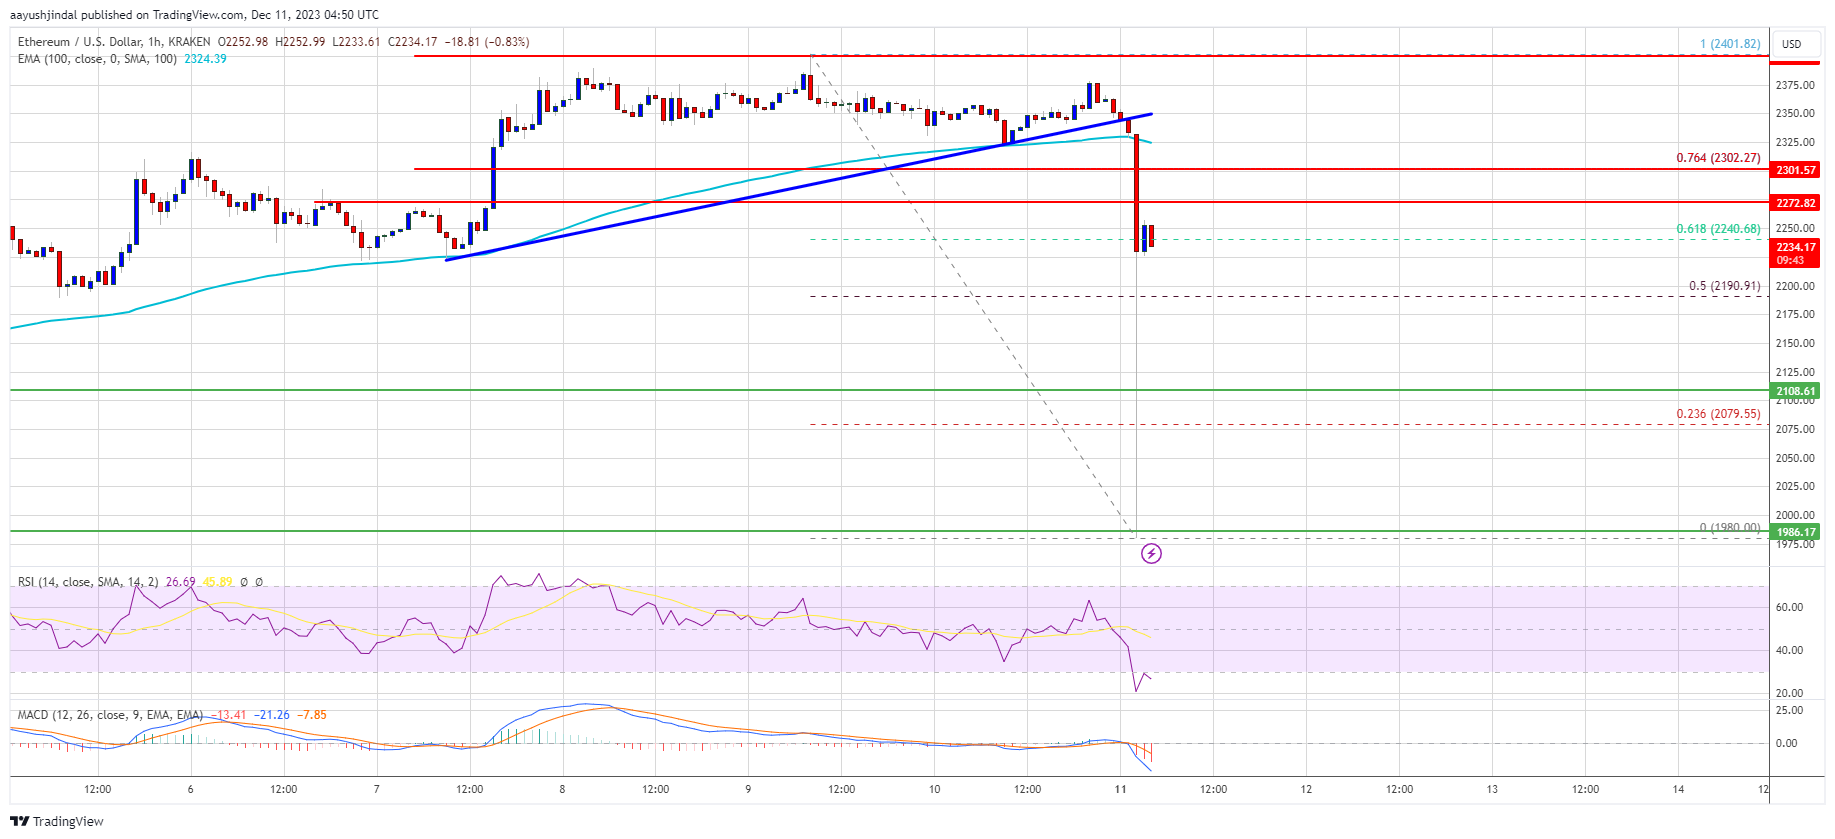This screenshot has width=1835, height=839.
Task: Click the 0.5 Fibonacci level label
Action: 1724,286
